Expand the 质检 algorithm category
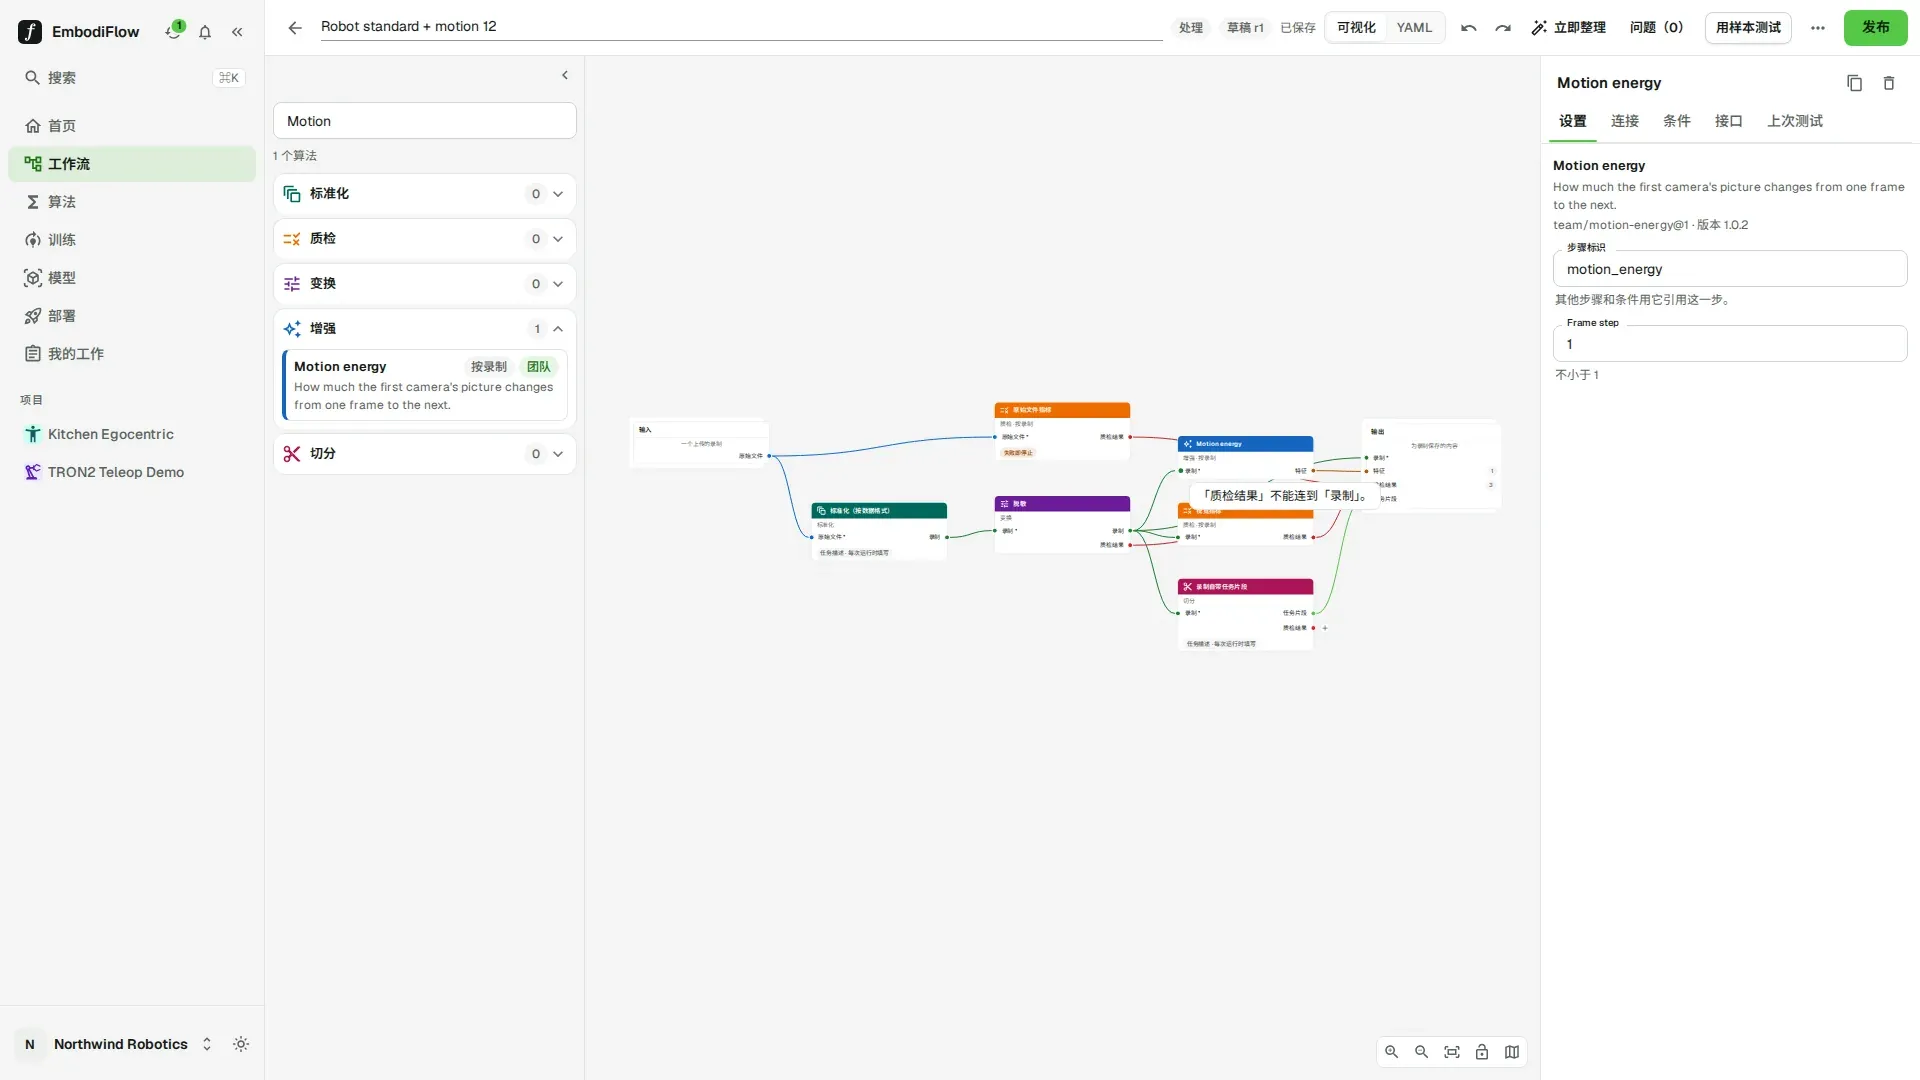Viewport: 1920px width, 1080px height. 425,239
